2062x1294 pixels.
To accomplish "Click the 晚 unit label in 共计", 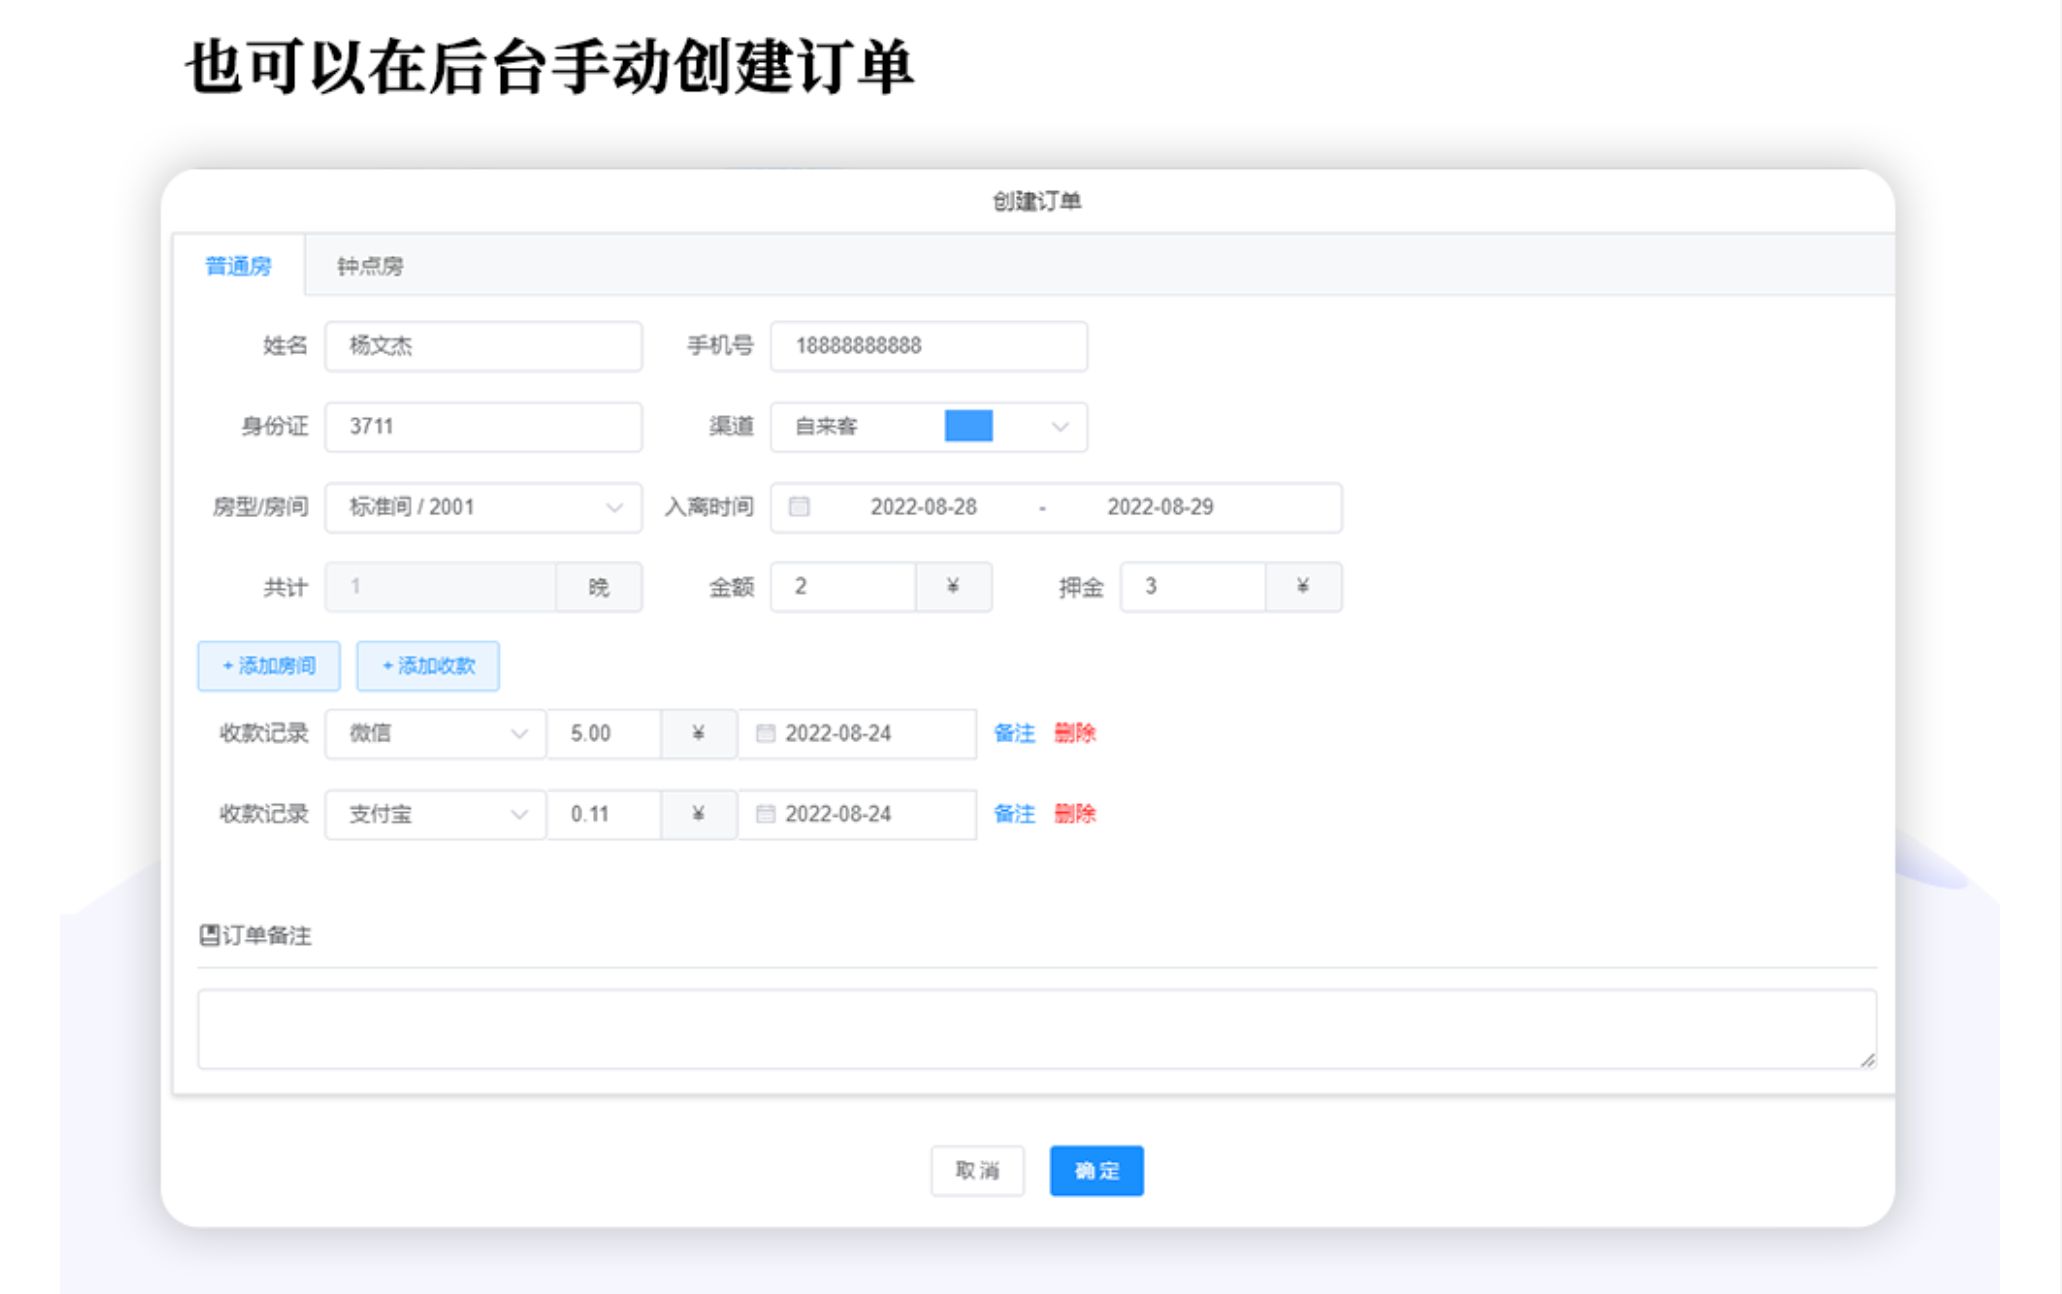I will coord(599,587).
